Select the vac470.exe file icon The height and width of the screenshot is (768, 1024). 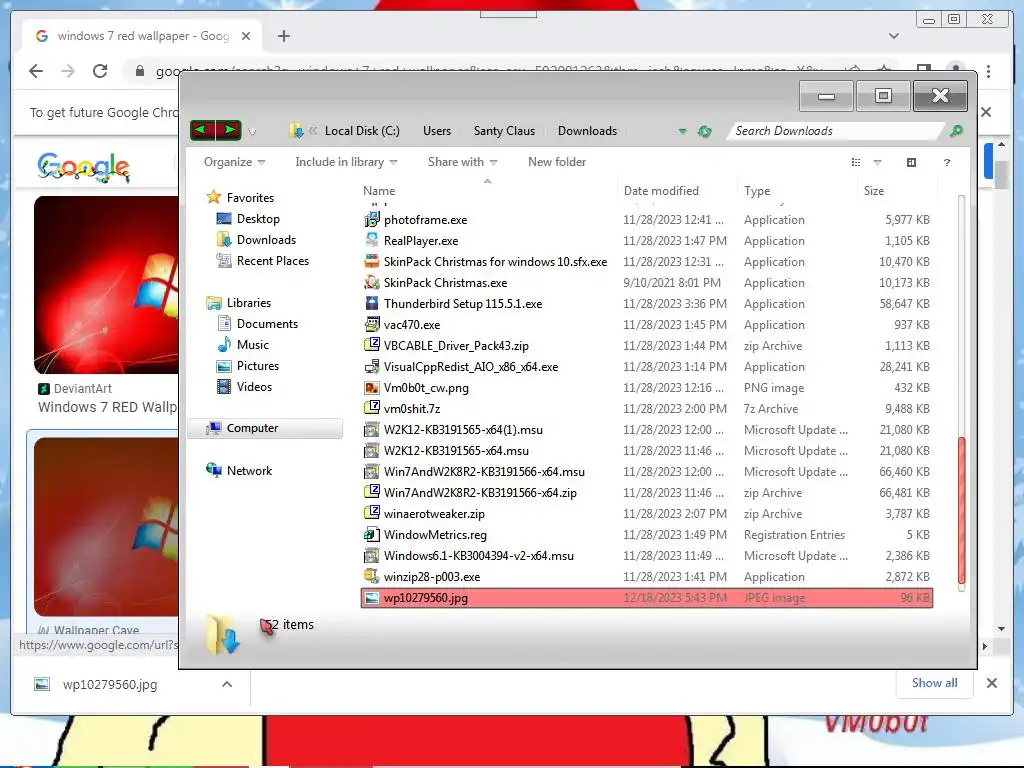pyautogui.click(x=372, y=324)
